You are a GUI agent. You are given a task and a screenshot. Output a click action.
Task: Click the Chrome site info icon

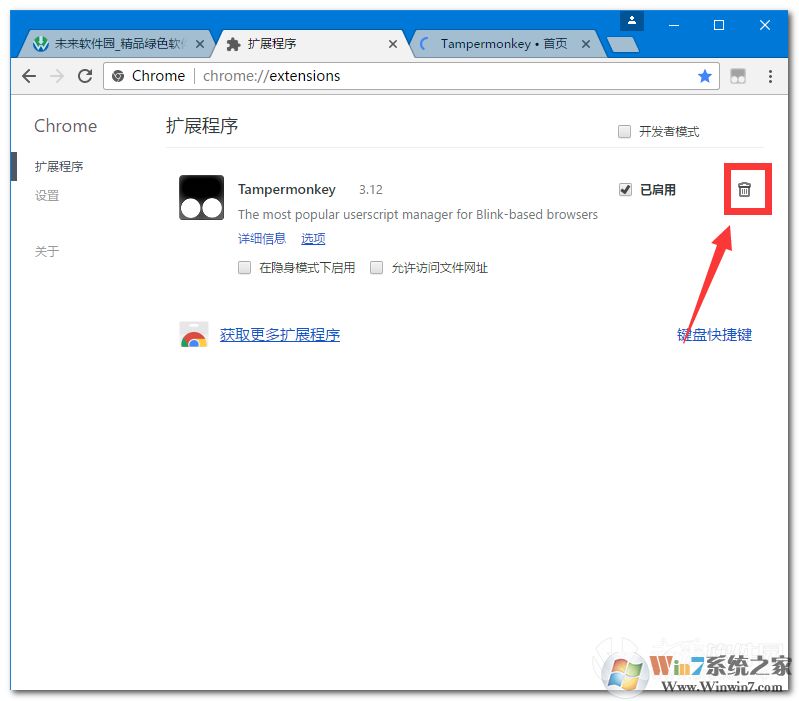[118, 76]
